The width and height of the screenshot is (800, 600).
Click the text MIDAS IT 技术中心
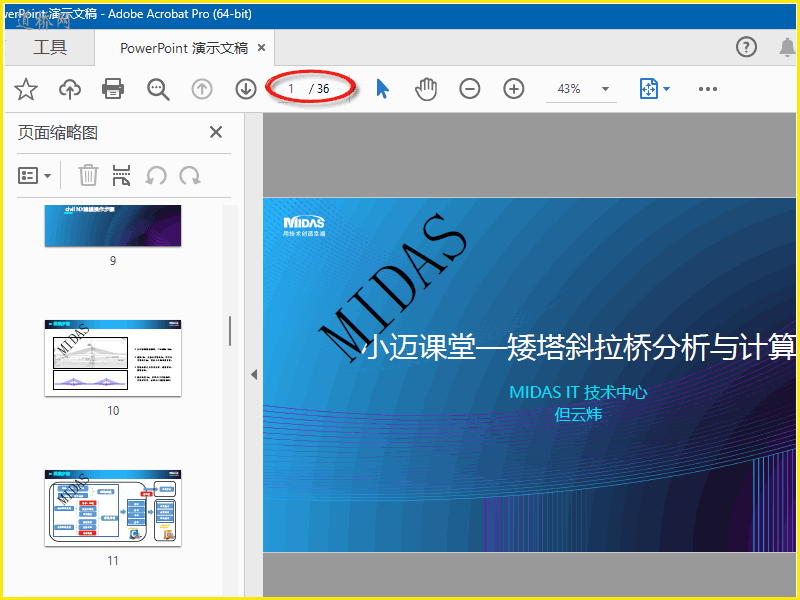(578, 392)
